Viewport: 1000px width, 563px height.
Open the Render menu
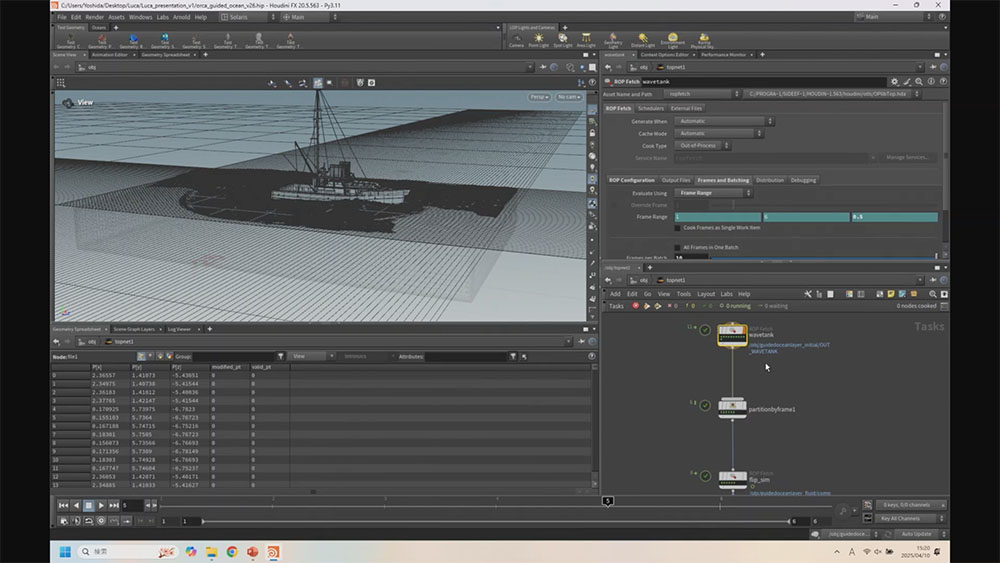click(x=94, y=17)
